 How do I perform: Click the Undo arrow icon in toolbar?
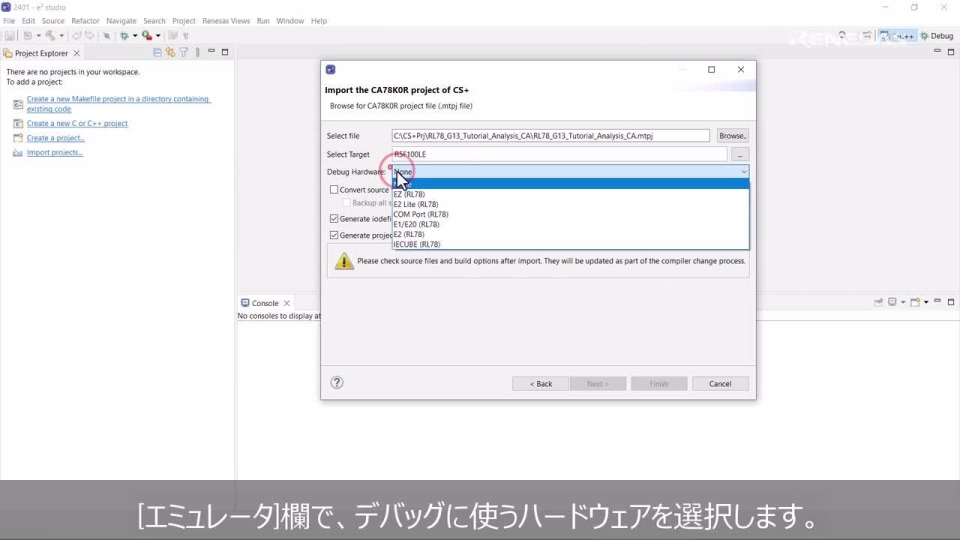click(x=77, y=36)
